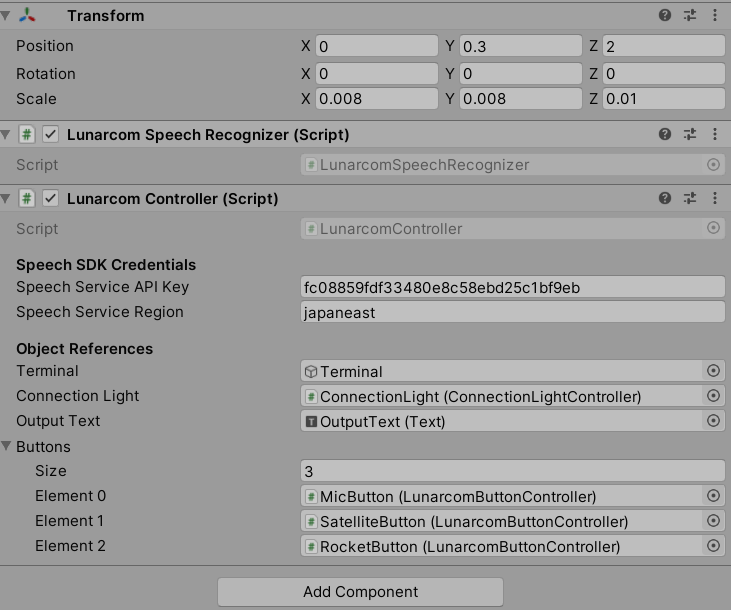The image size is (731, 610).
Task: Click the Speech Service API Key label
Action: coord(103,287)
